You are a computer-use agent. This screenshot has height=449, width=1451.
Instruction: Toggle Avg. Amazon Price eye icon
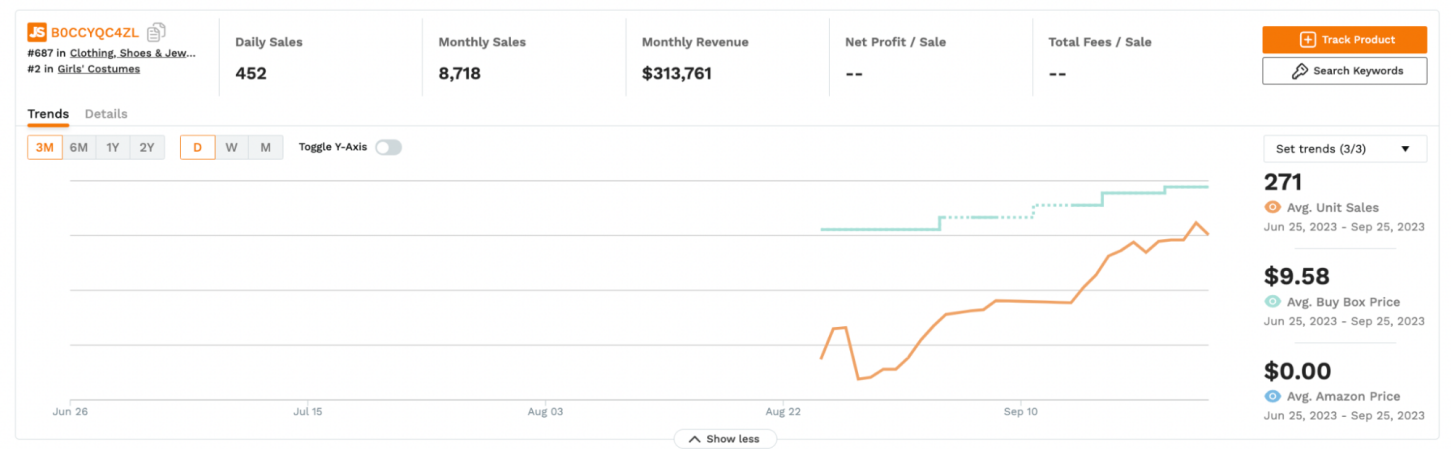(1272, 396)
